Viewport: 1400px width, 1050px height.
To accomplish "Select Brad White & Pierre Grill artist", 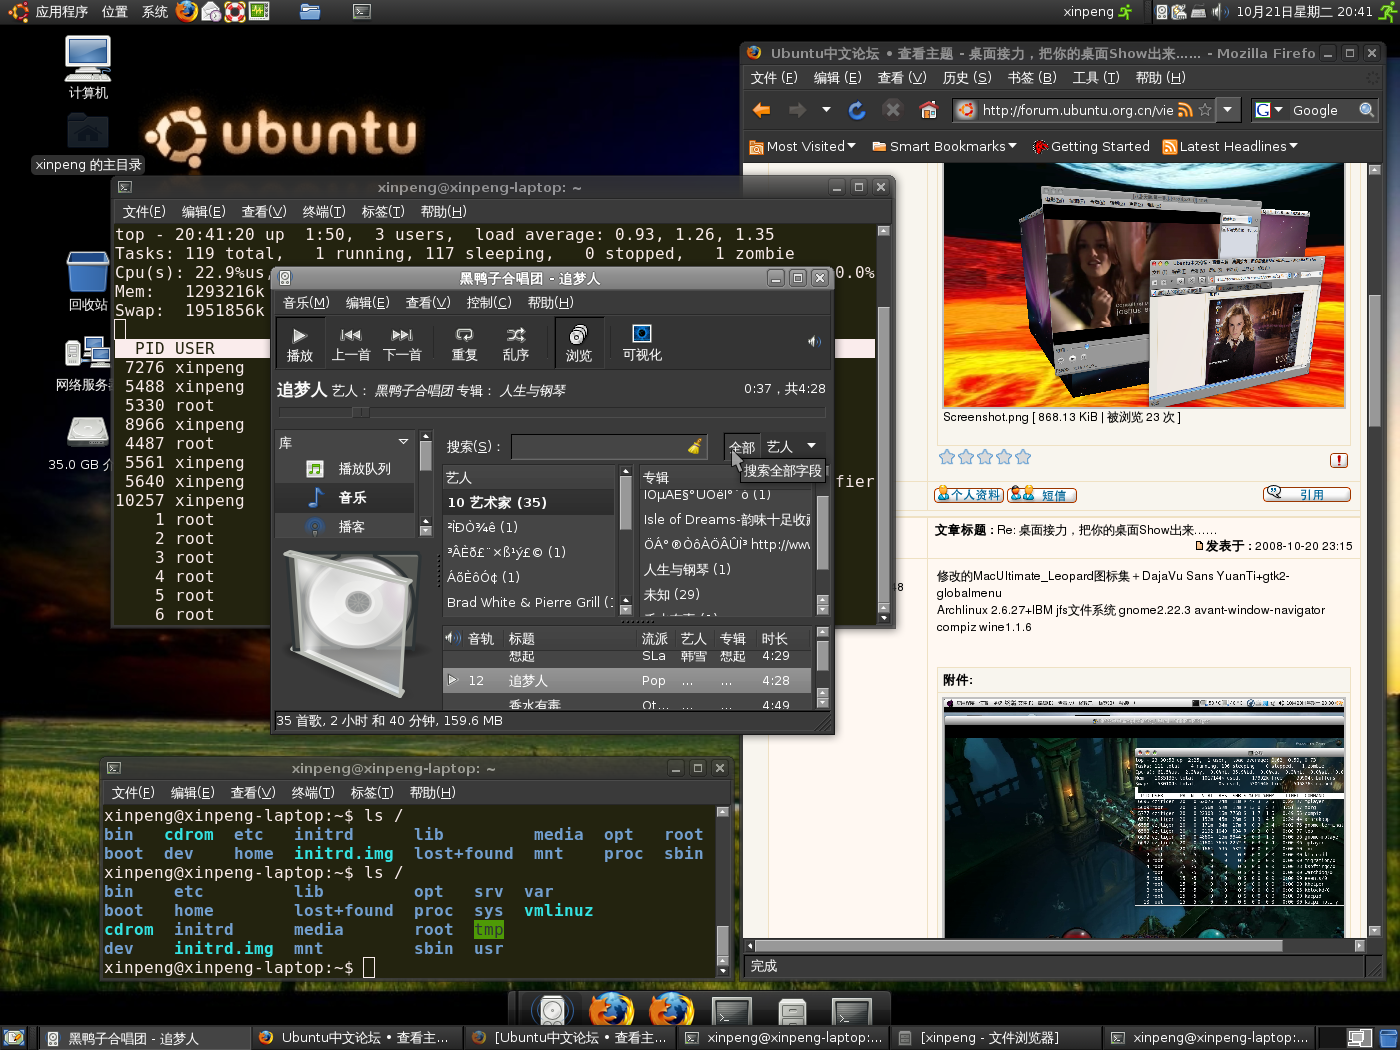I will click(530, 602).
